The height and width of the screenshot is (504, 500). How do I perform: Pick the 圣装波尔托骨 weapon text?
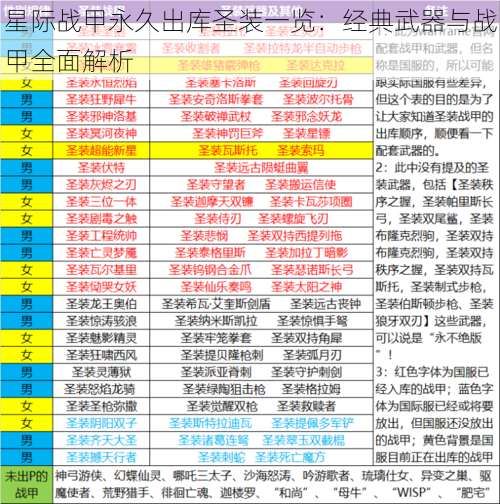[x=318, y=99]
